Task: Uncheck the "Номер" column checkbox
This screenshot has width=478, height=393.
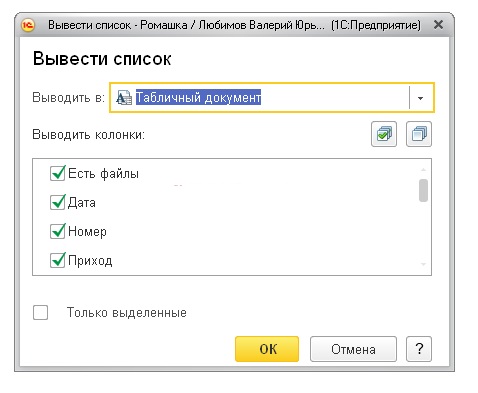Action: [x=57, y=231]
